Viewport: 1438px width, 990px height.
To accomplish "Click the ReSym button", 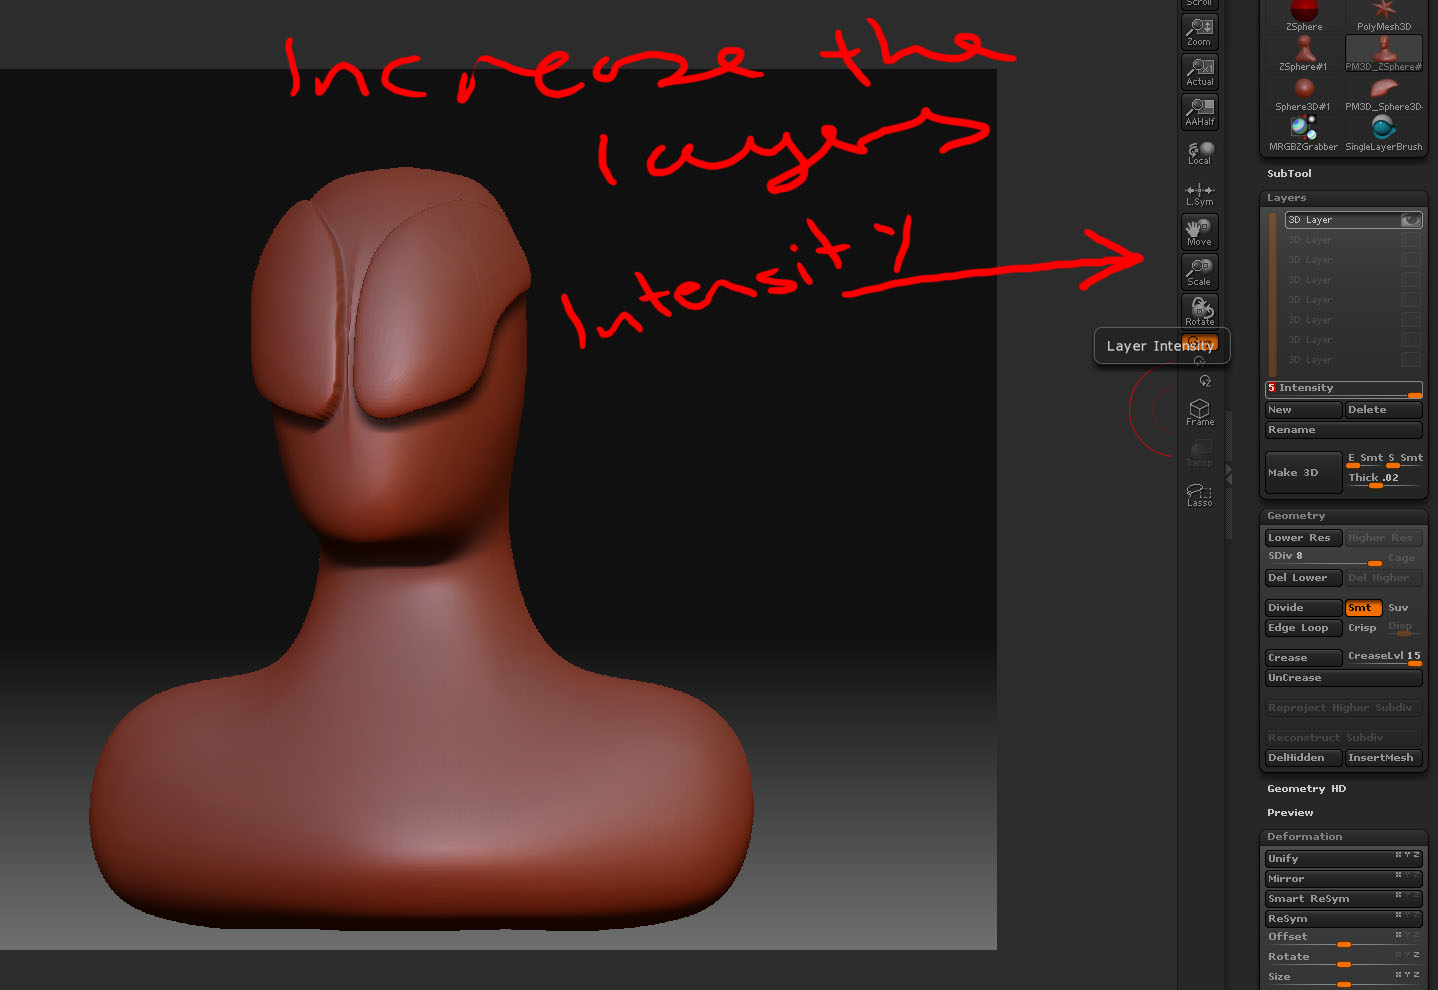I will tap(1343, 919).
